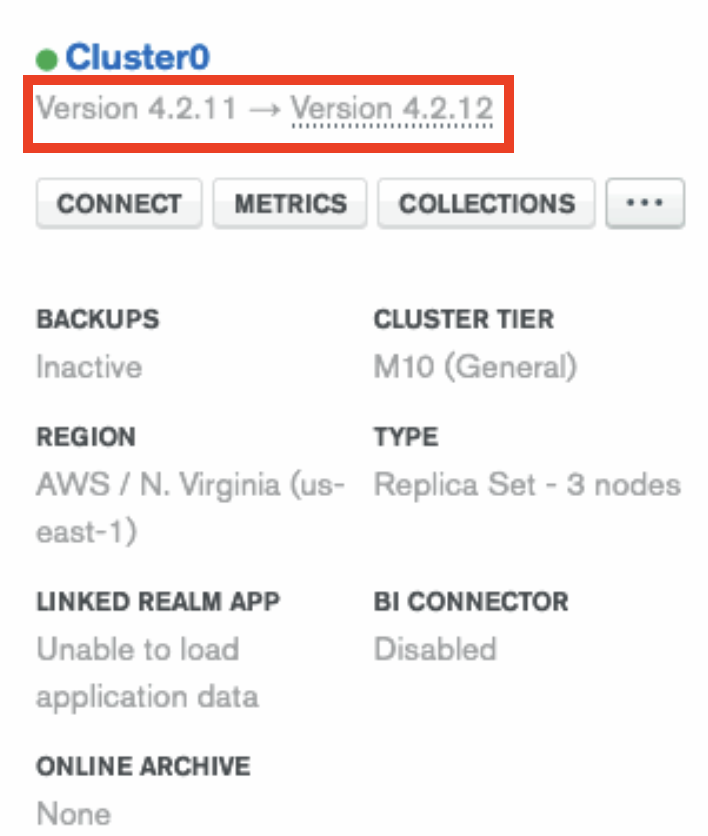Select the Inactive backups status
Screen dimensions: 708x836
pos(89,367)
